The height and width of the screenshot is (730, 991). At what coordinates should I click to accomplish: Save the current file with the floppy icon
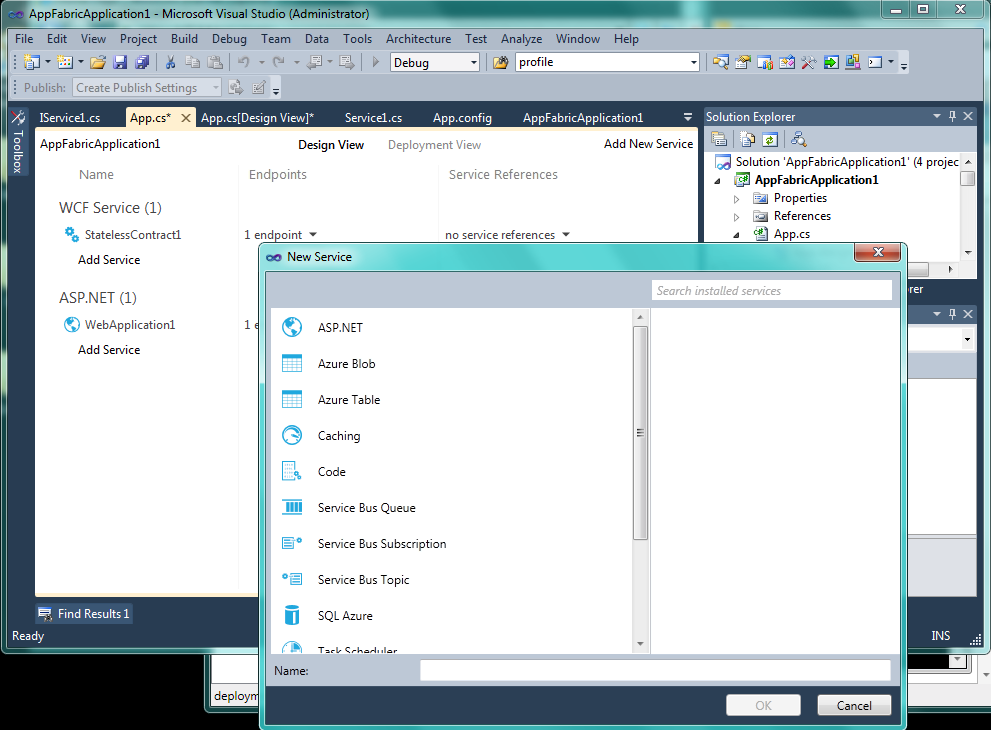point(120,62)
